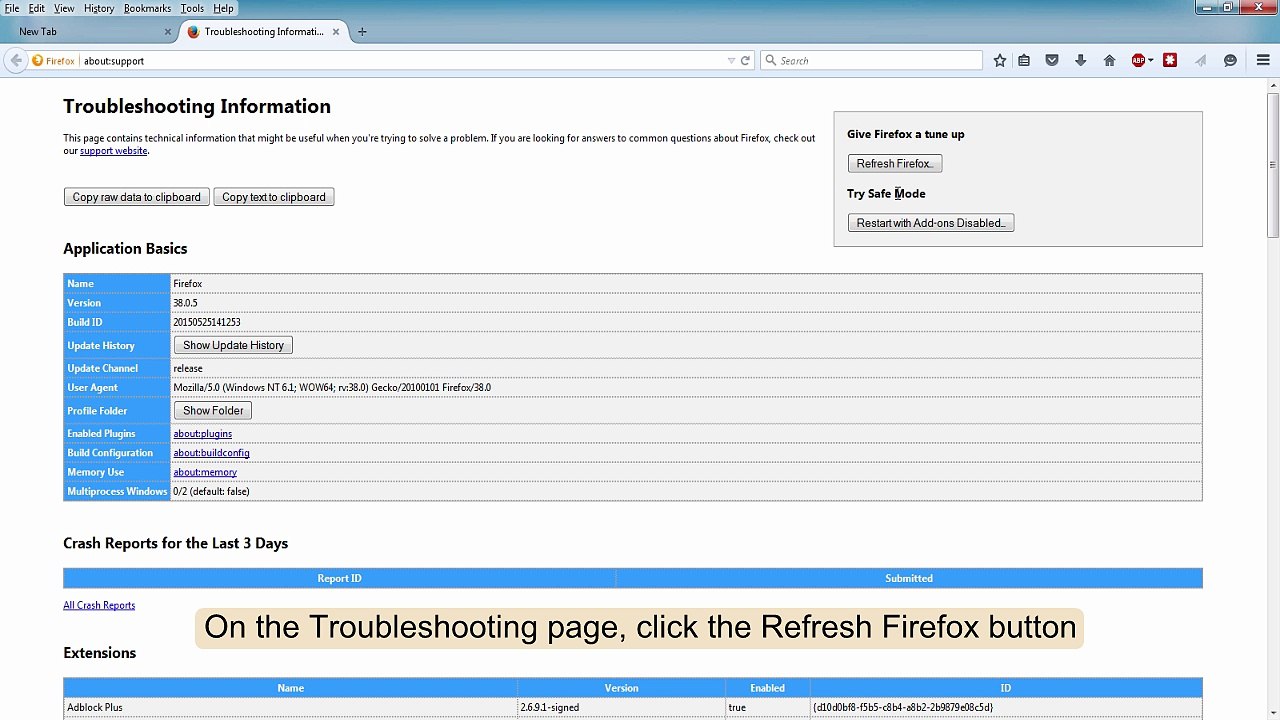
Task: Click the Report ID column header
Action: coord(339,578)
